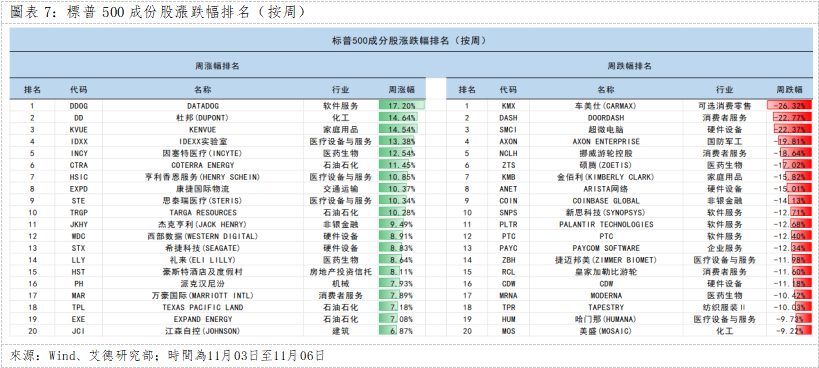Click the 标普500成分股涨跌幅排名 table title
Viewport: 819px width, 368px height.
click(x=410, y=41)
